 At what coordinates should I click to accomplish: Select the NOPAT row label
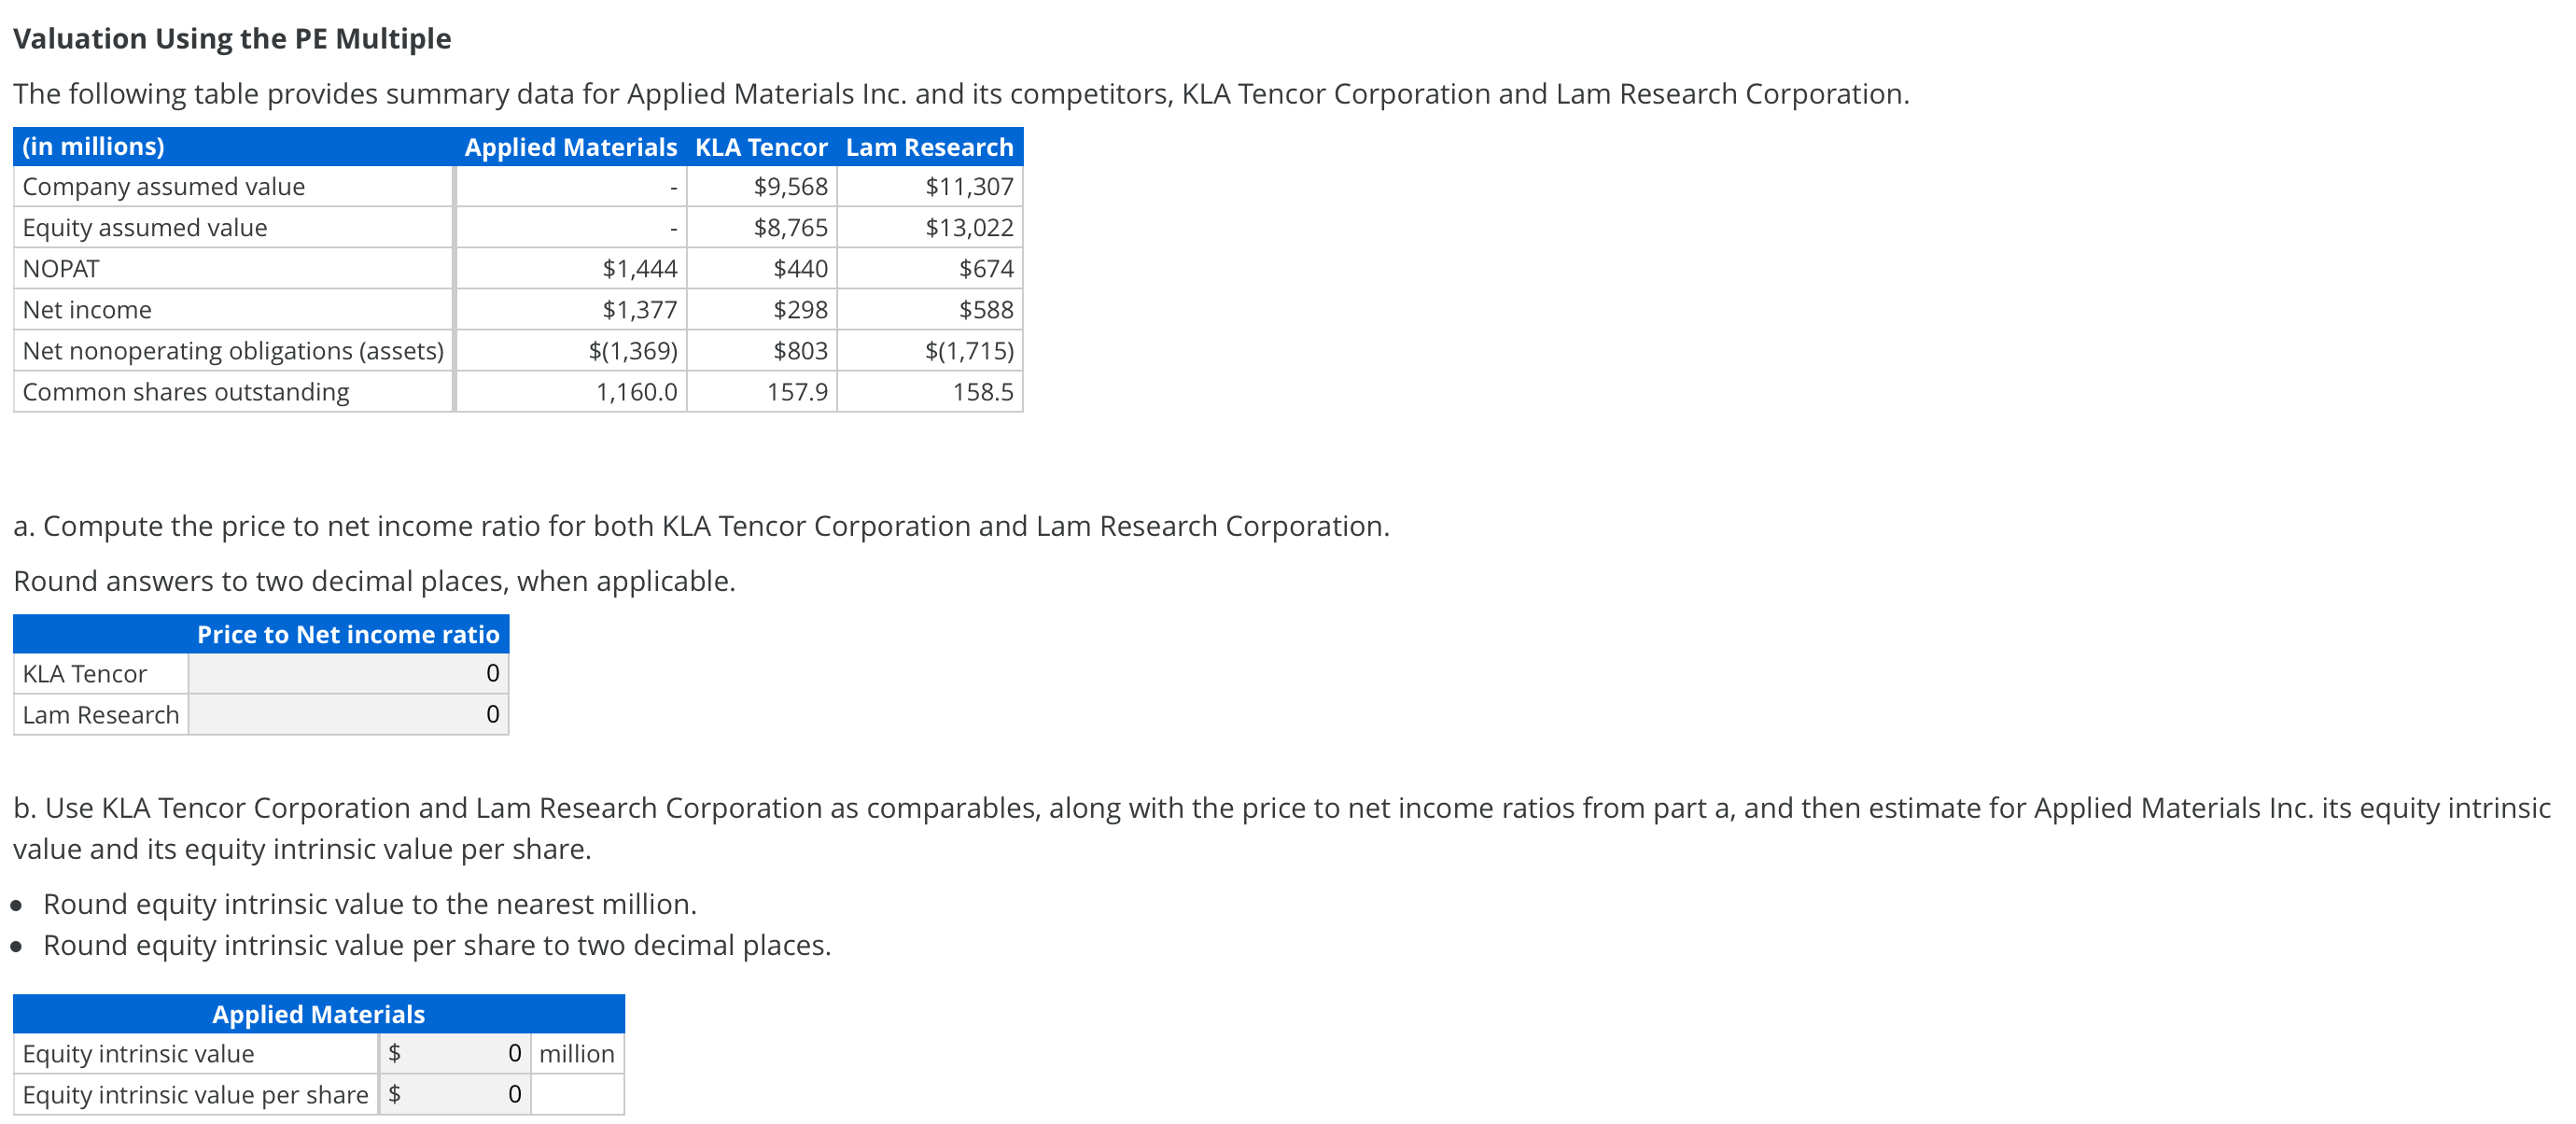(60, 268)
